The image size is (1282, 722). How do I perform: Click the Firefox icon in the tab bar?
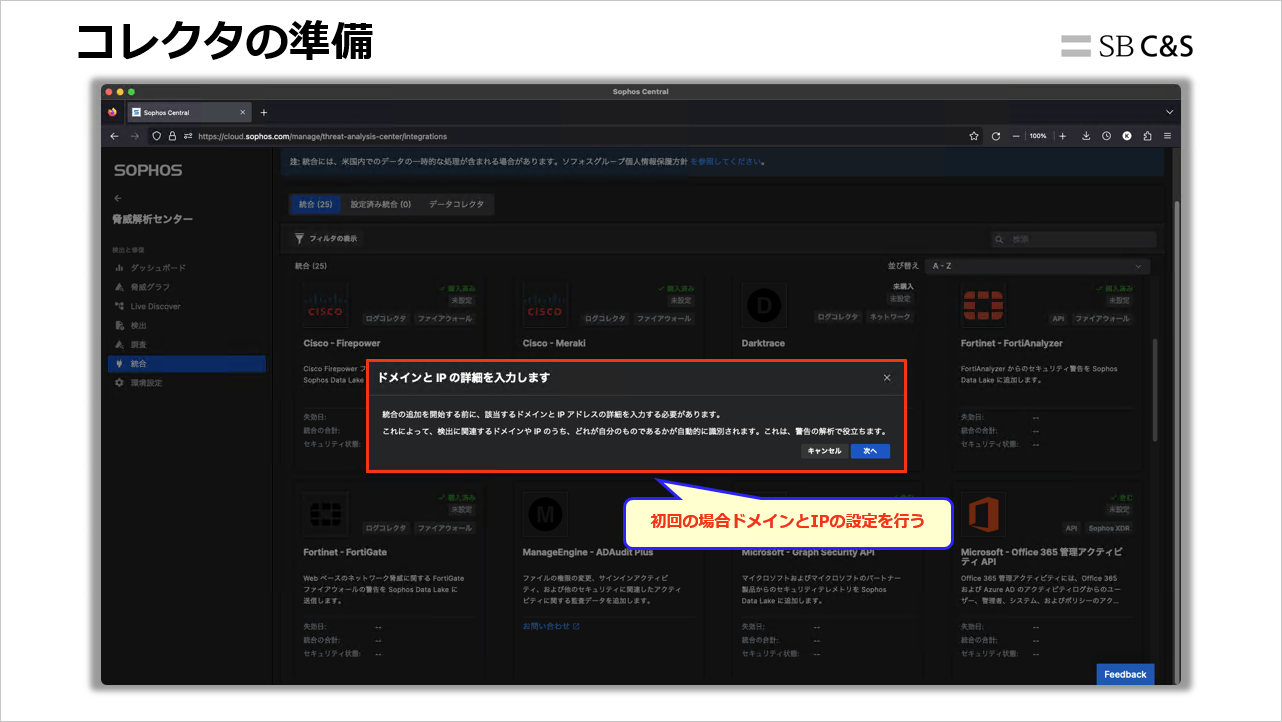click(x=113, y=112)
